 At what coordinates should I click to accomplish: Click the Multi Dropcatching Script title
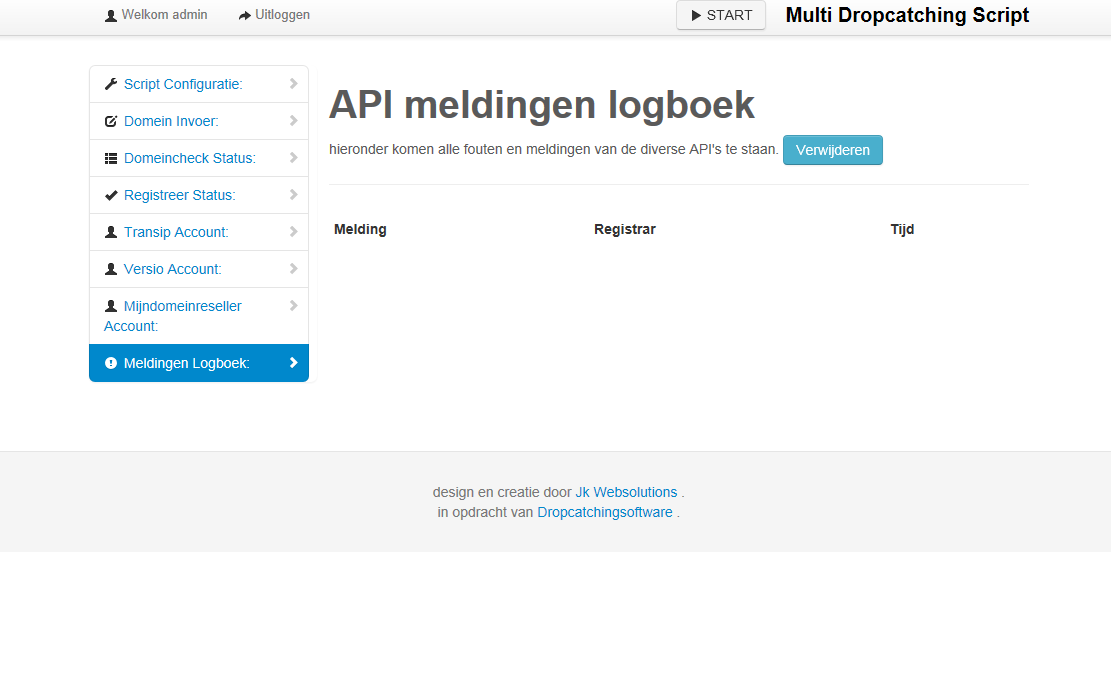907,15
